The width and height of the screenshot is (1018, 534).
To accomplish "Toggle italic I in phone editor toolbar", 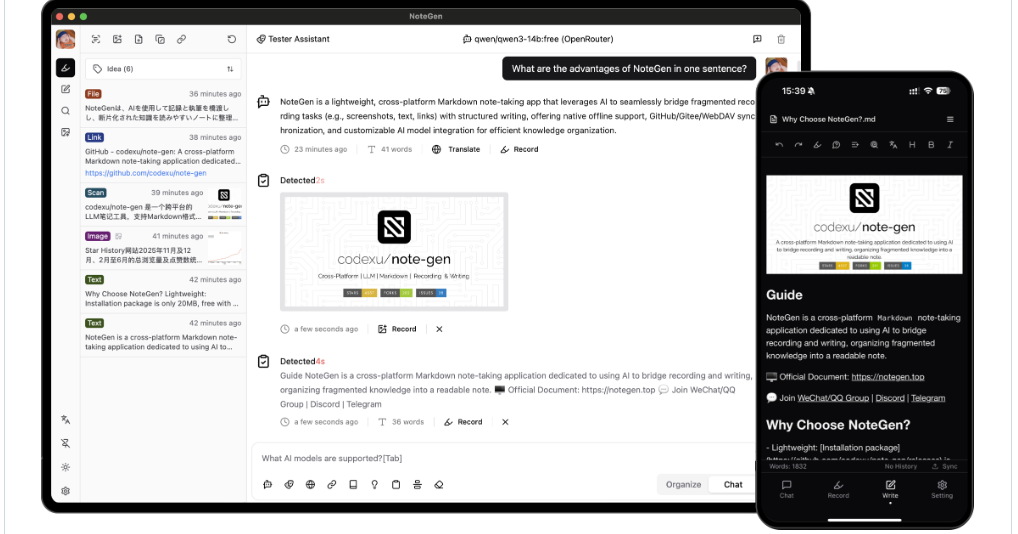I will pyautogui.click(x=950, y=145).
